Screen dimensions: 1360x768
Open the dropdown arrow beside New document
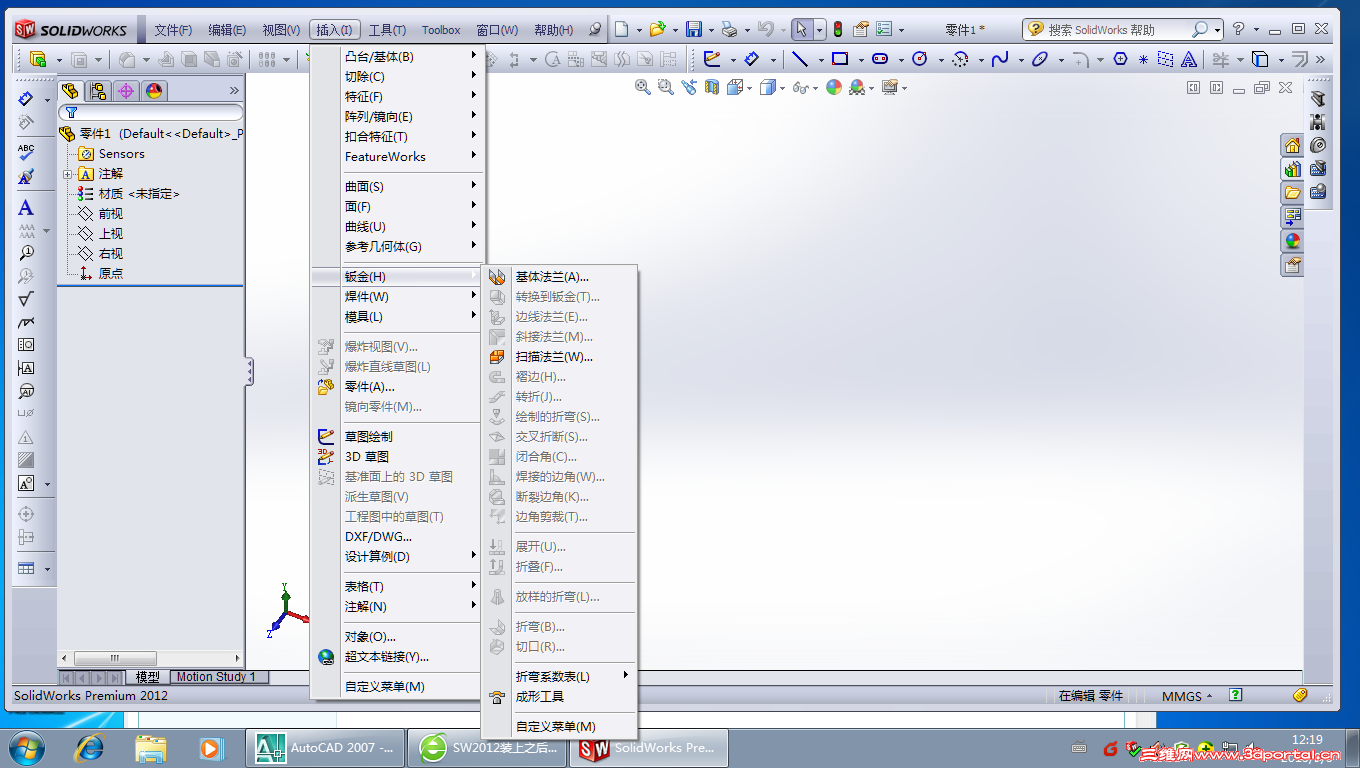(638, 30)
